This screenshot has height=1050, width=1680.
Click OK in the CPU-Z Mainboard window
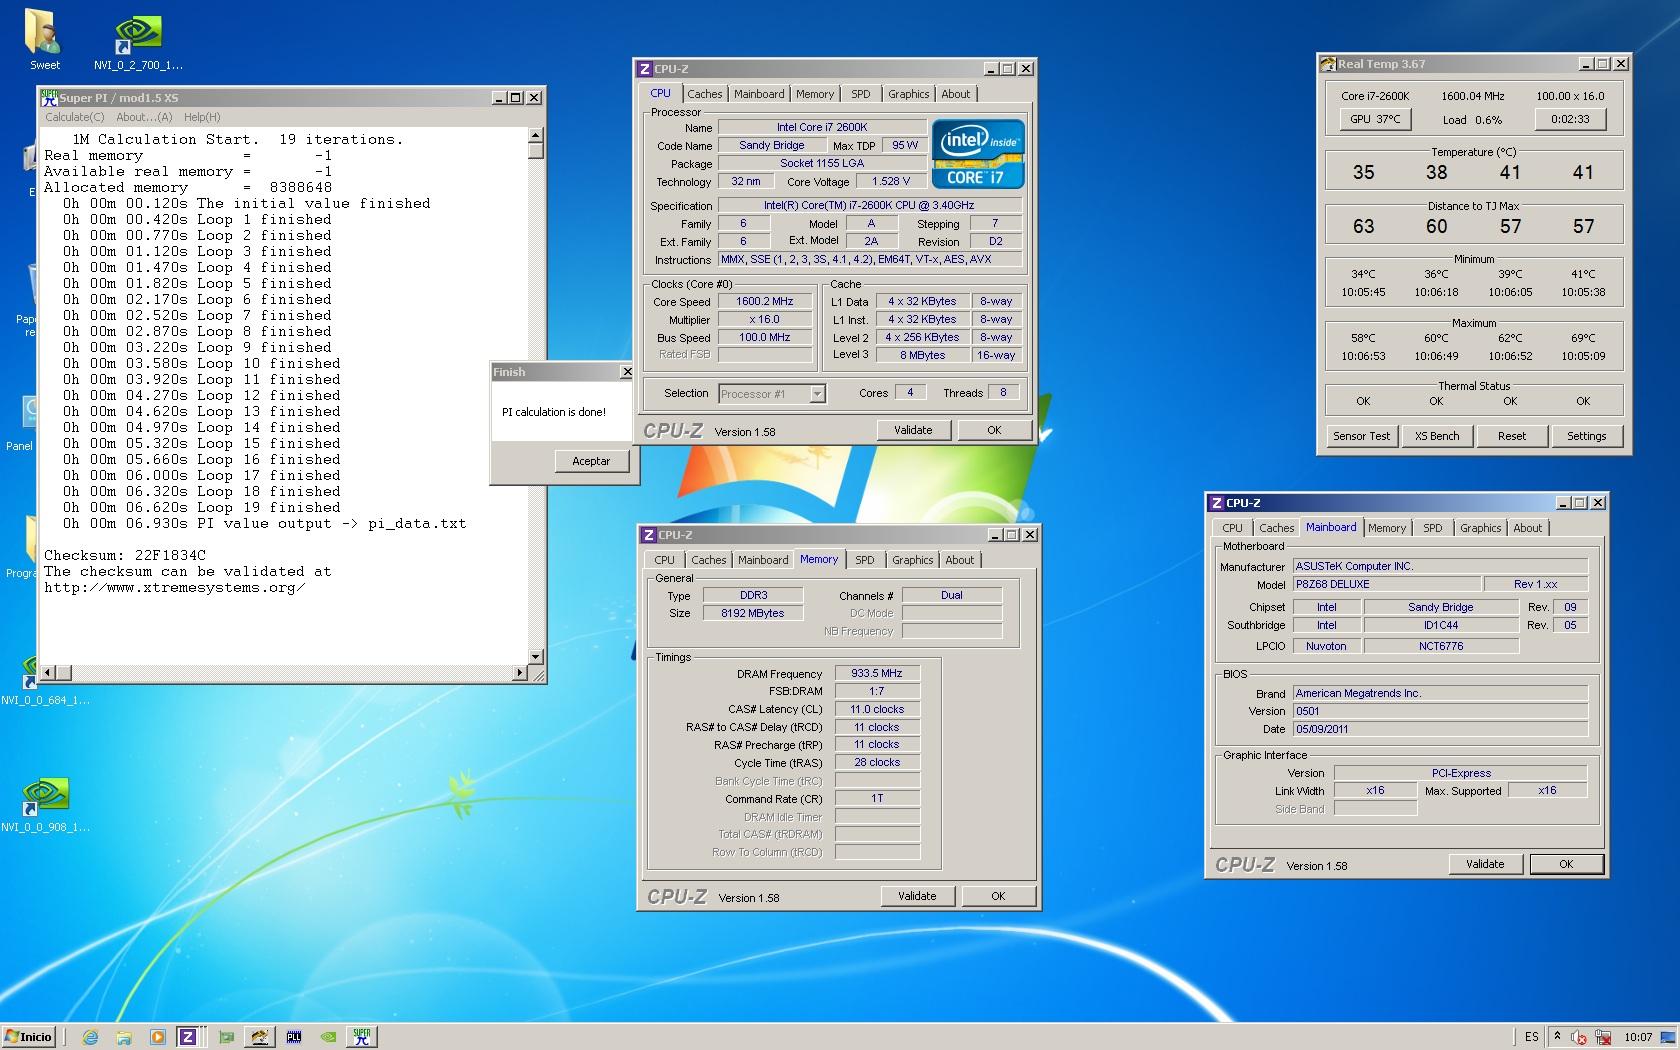pyautogui.click(x=1566, y=864)
